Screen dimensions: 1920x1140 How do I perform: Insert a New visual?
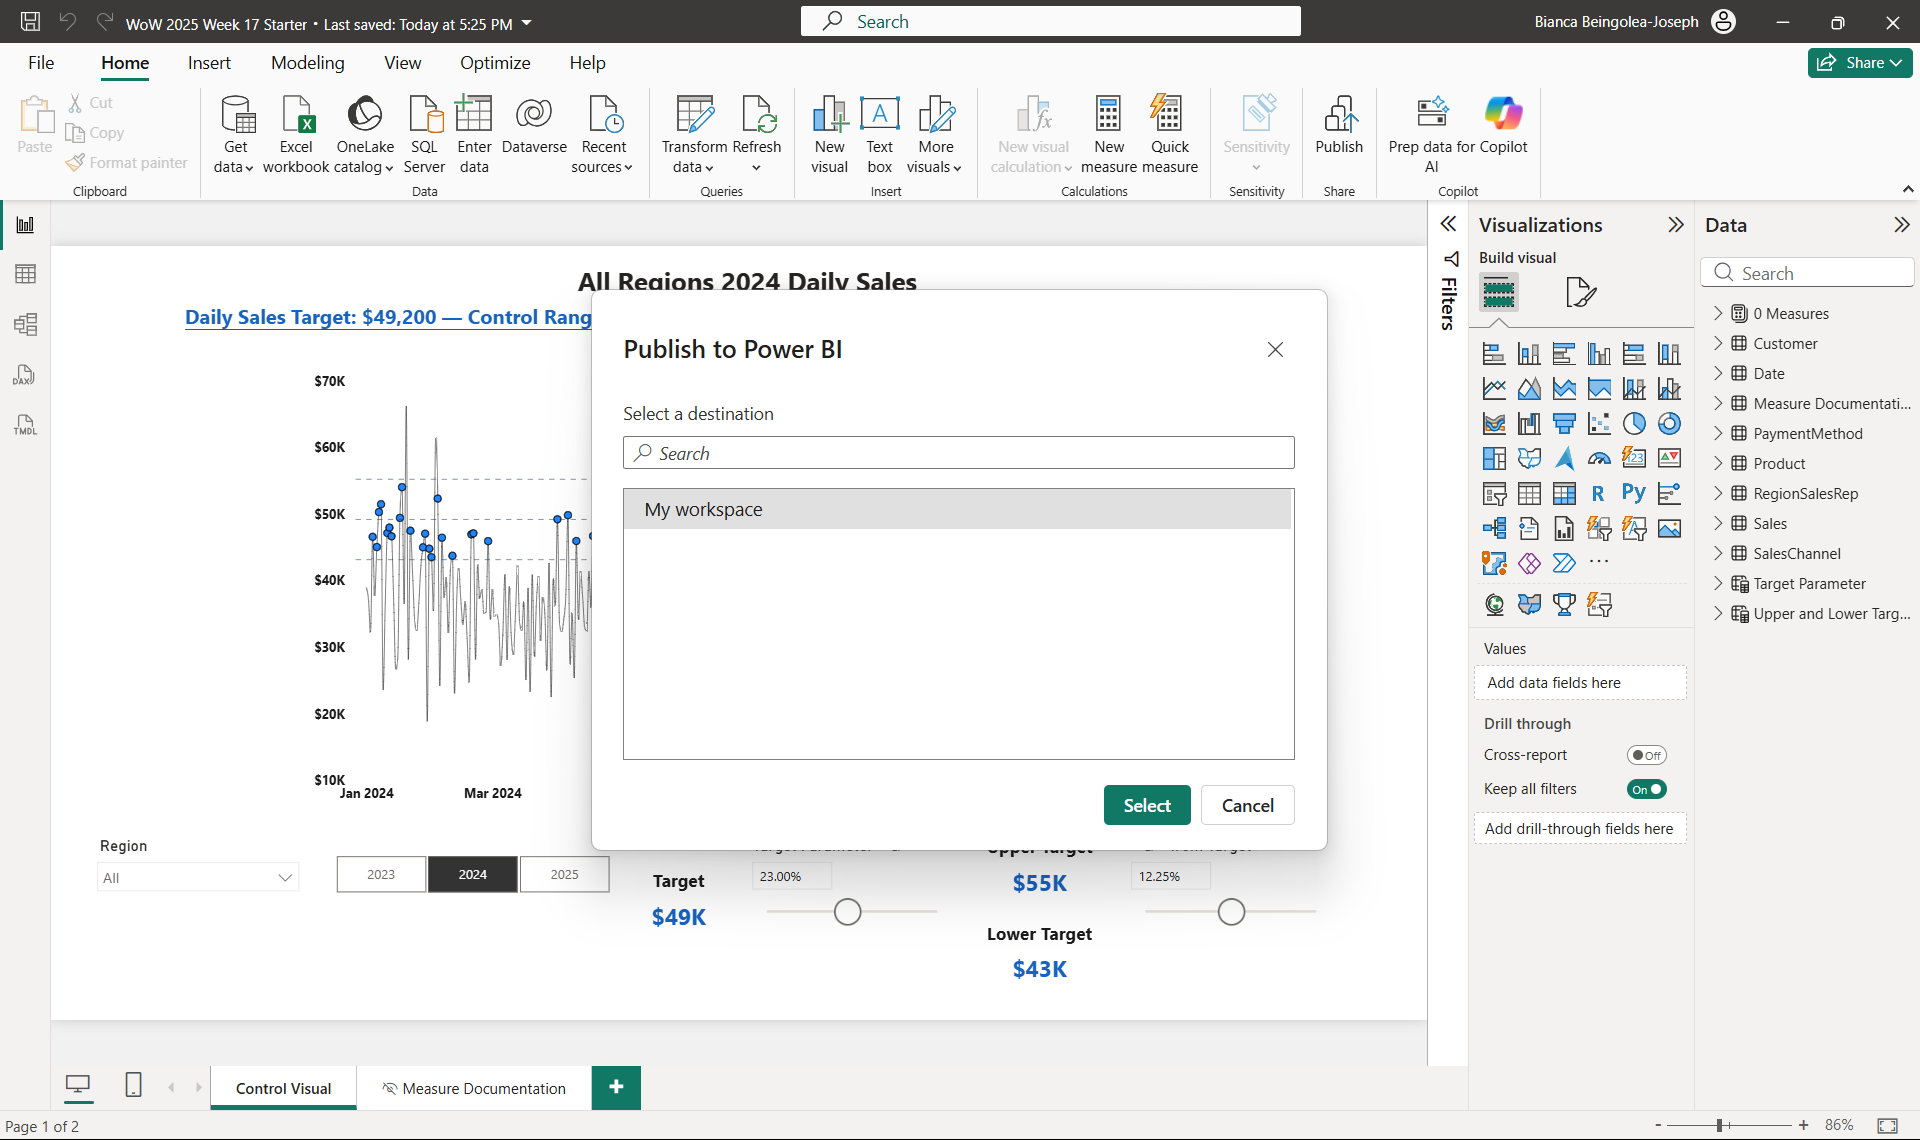tap(829, 135)
